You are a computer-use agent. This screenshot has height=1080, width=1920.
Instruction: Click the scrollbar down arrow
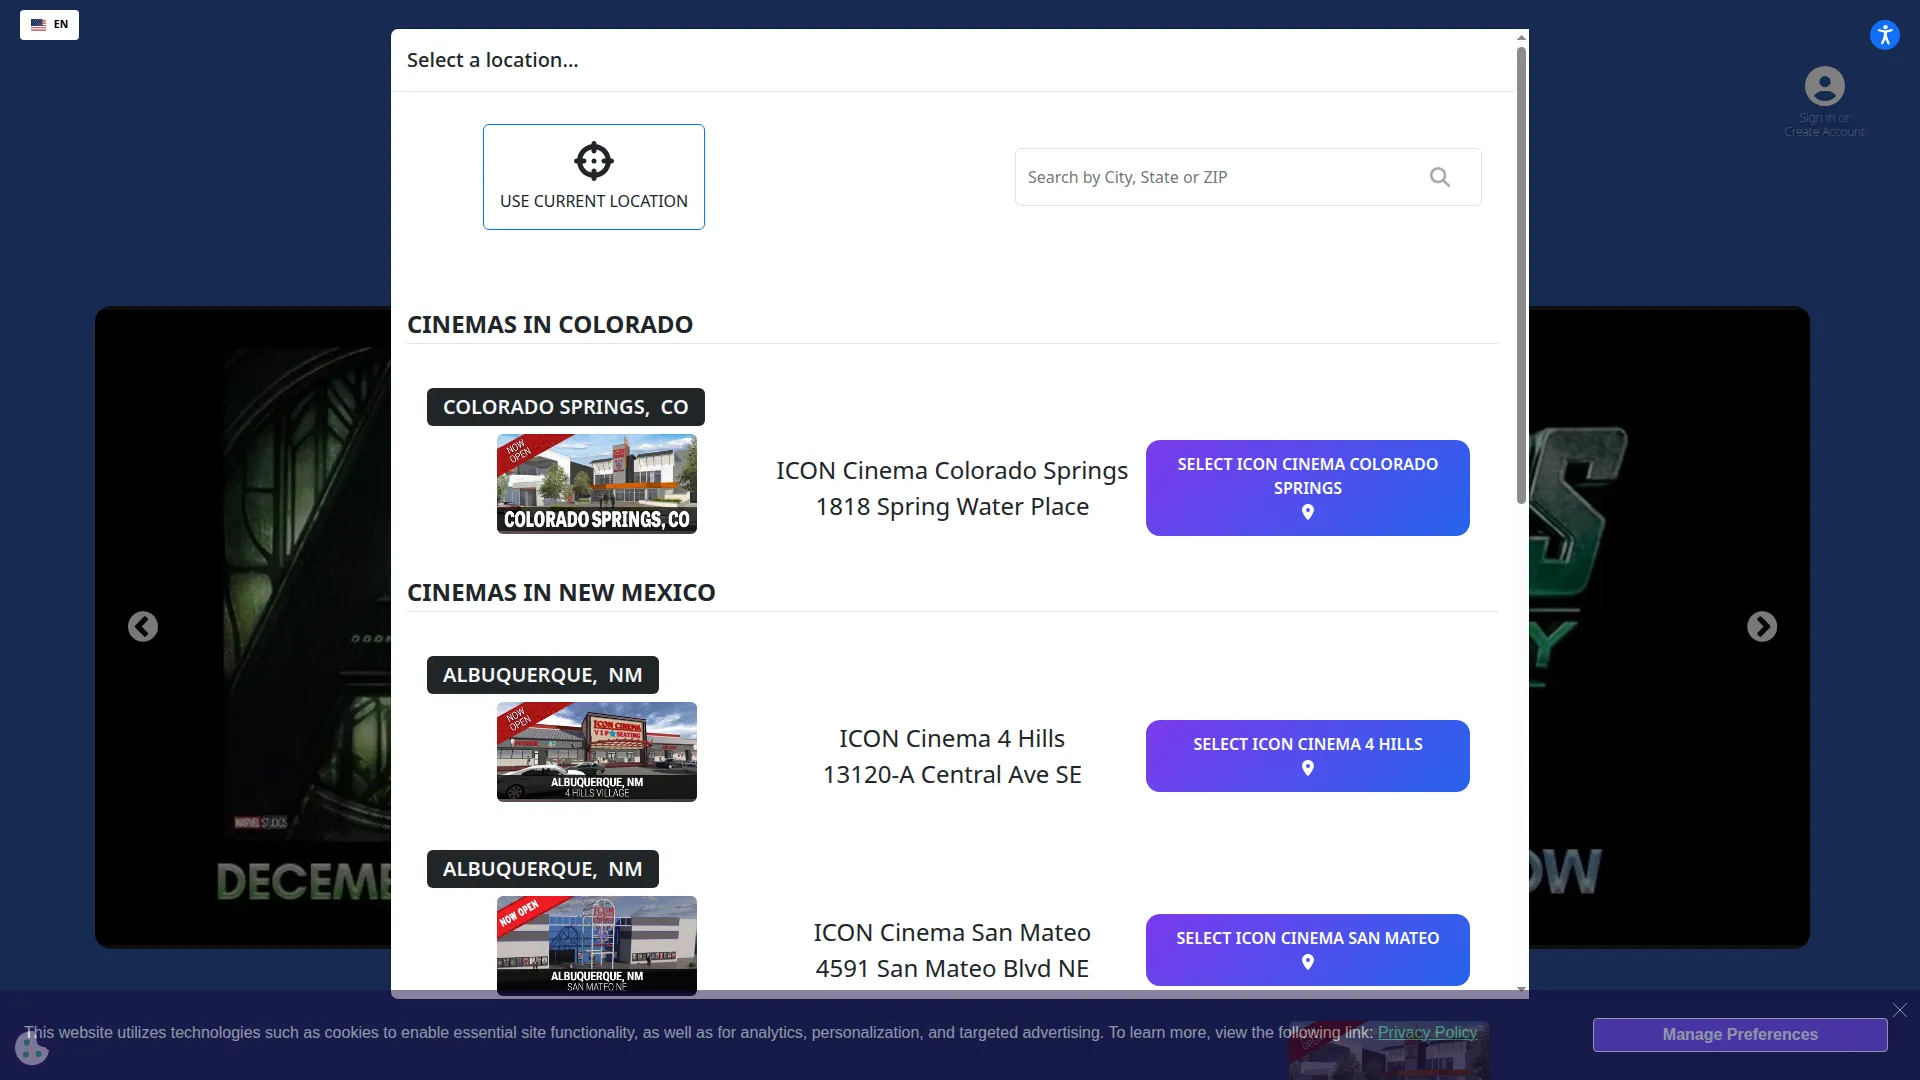click(x=1521, y=989)
